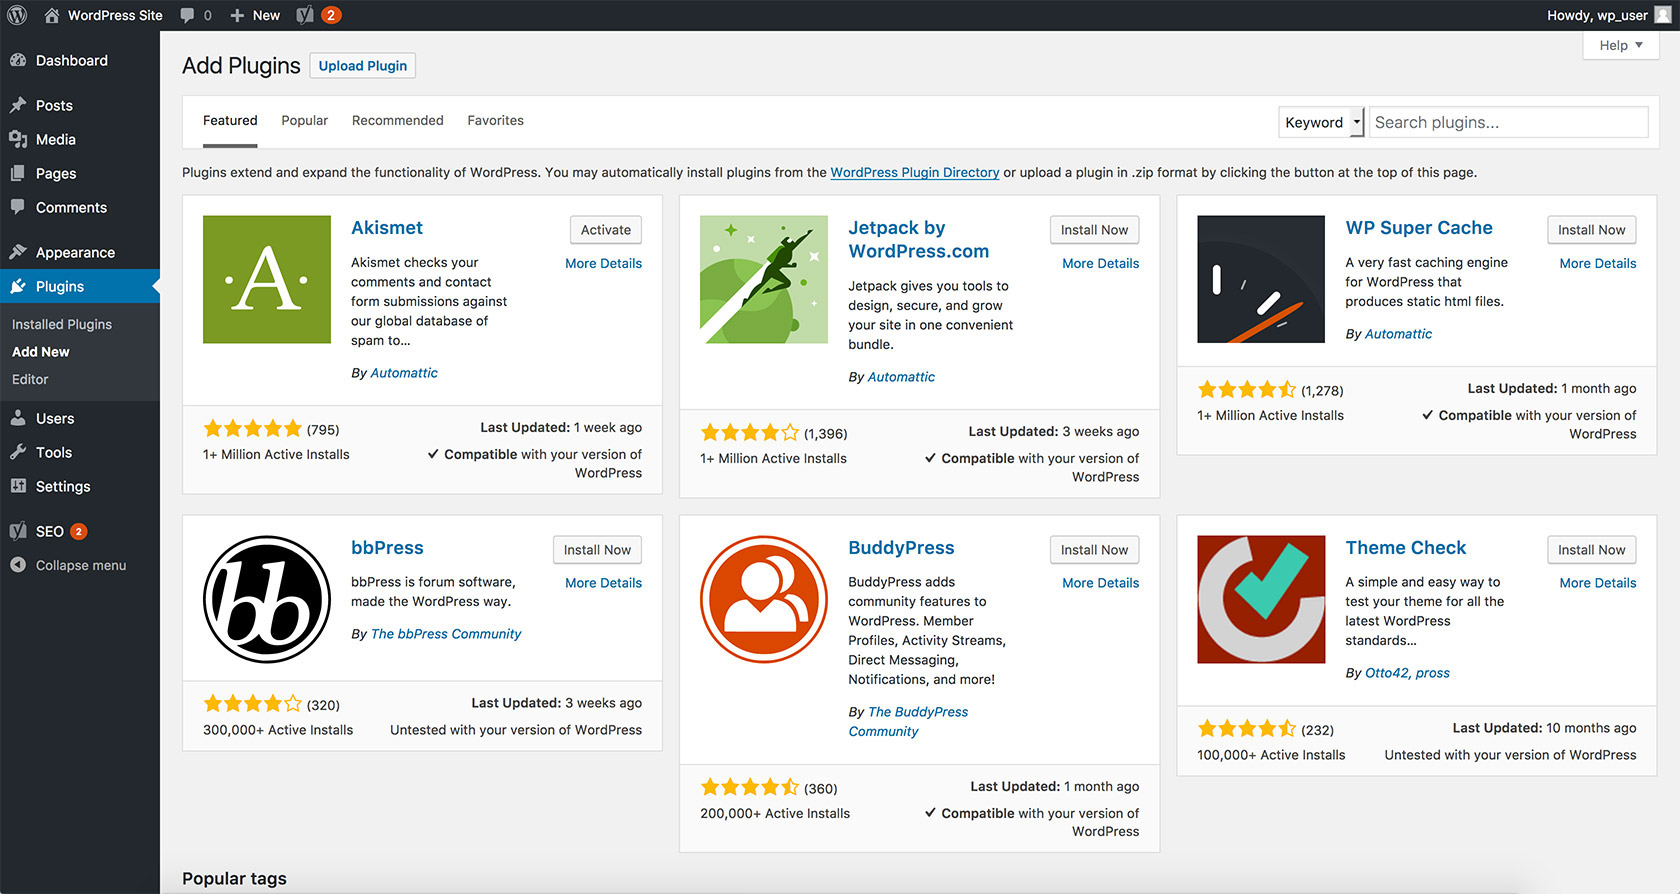Click the Theme Check plugin icon

pos(1261,599)
